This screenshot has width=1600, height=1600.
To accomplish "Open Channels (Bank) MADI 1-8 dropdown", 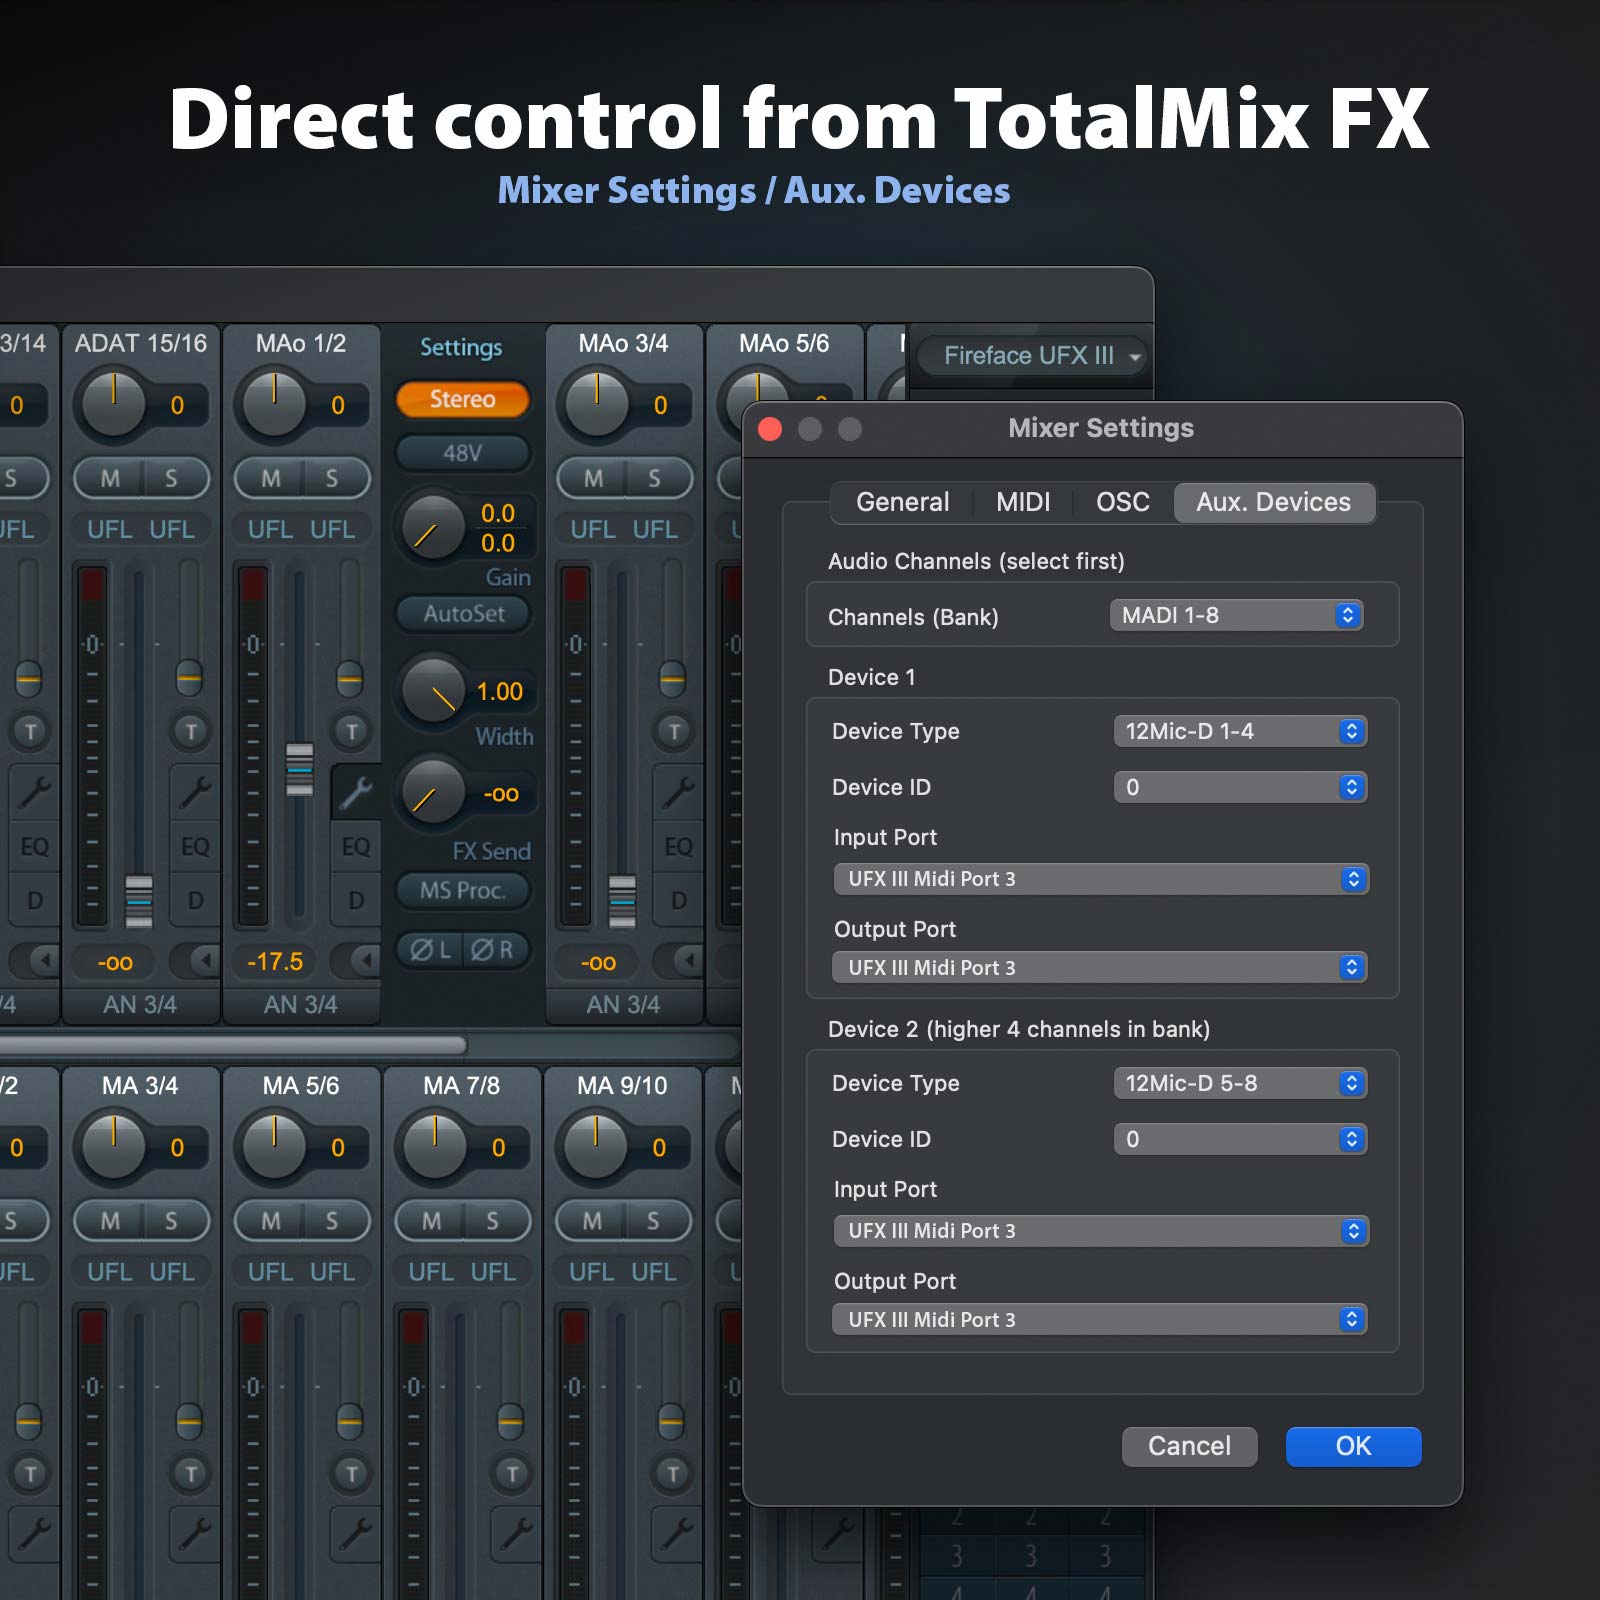I will tap(1236, 615).
